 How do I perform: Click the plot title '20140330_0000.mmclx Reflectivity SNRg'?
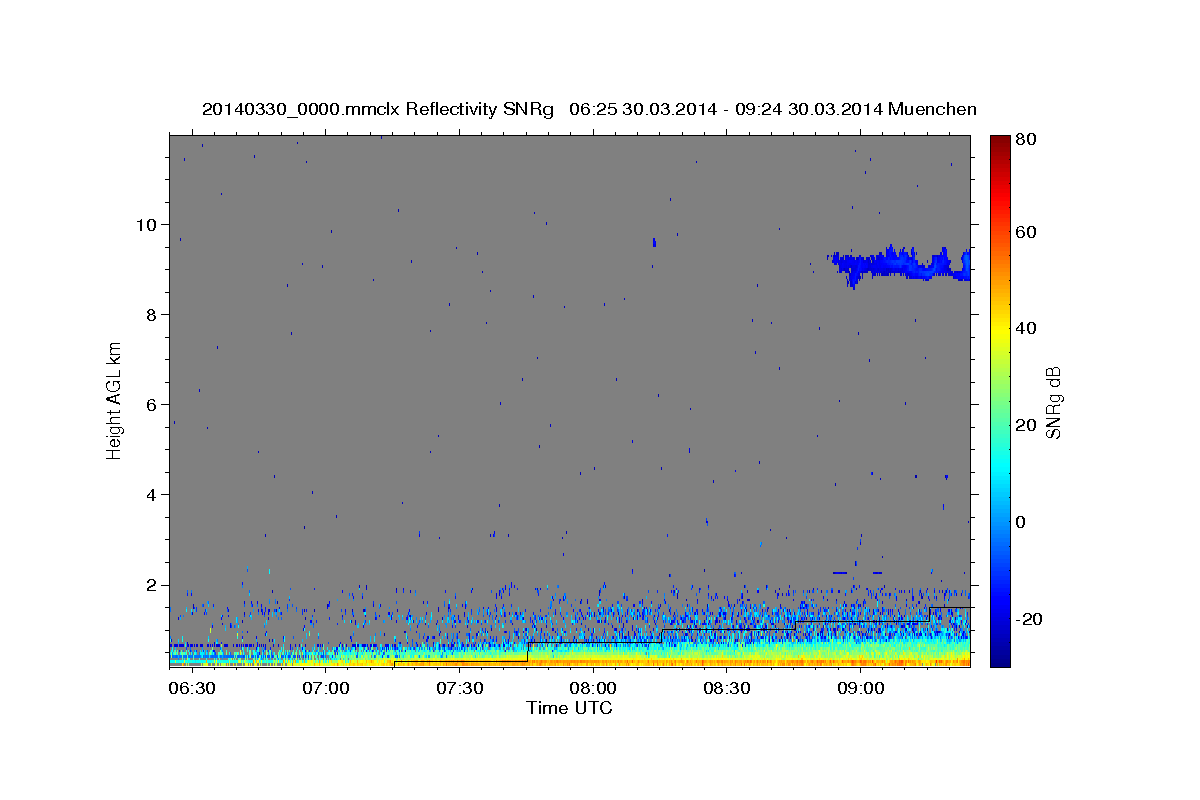click(378, 109)
